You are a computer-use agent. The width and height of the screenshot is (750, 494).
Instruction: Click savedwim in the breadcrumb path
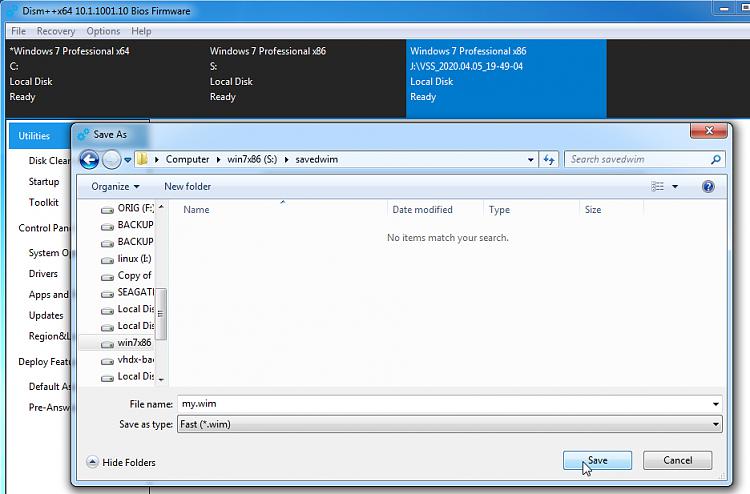tap(317, 159)
